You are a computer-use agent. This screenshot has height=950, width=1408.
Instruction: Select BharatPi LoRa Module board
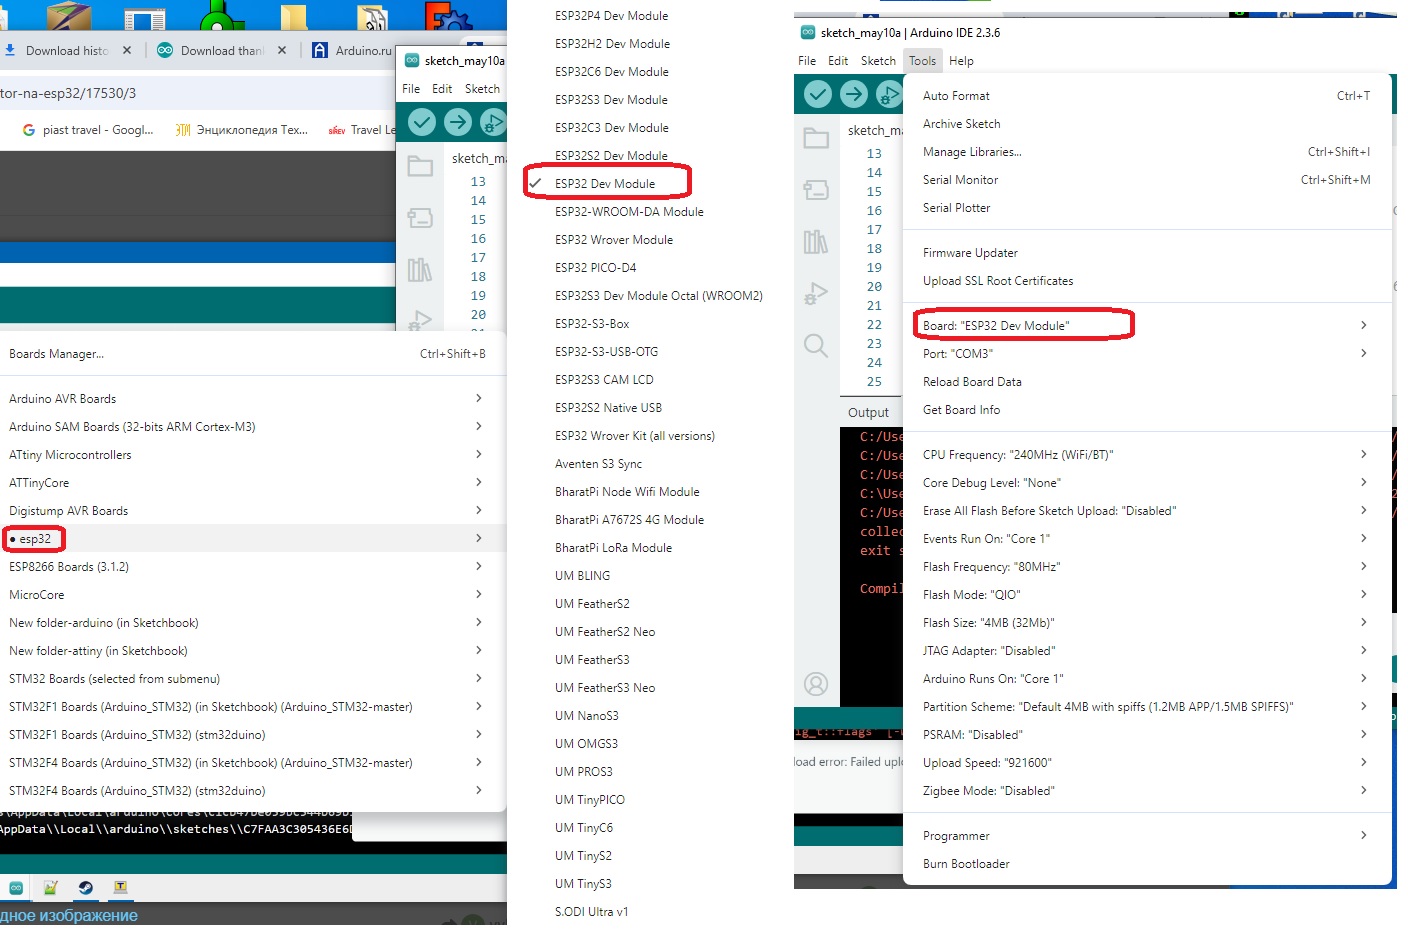click(x=613, y=548)
